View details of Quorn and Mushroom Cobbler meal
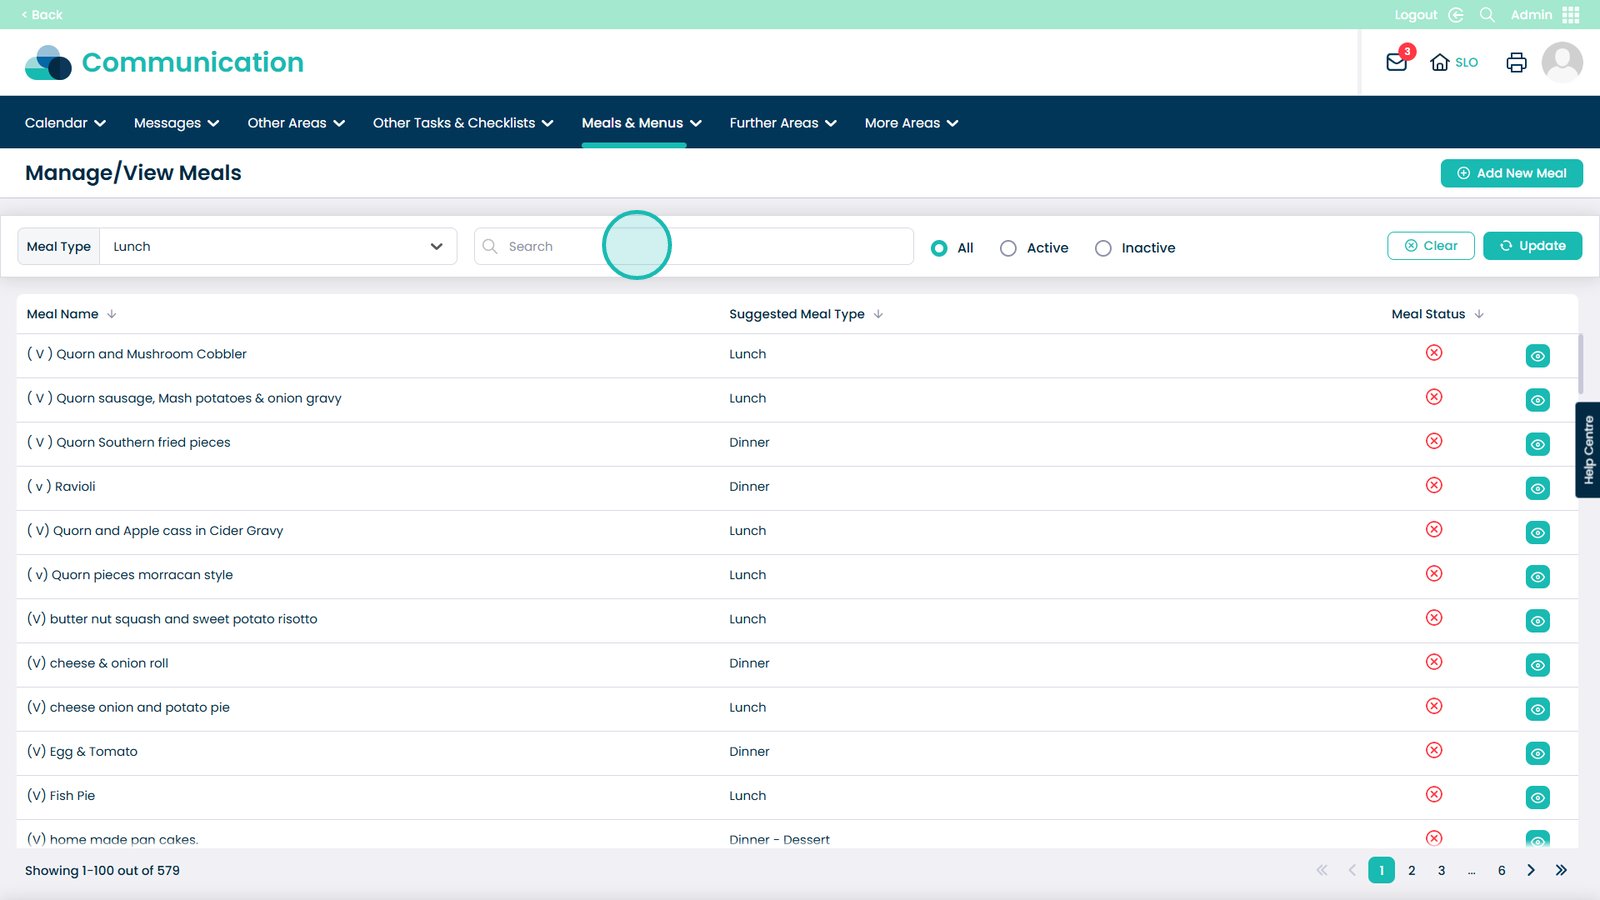 [1537, 356]
